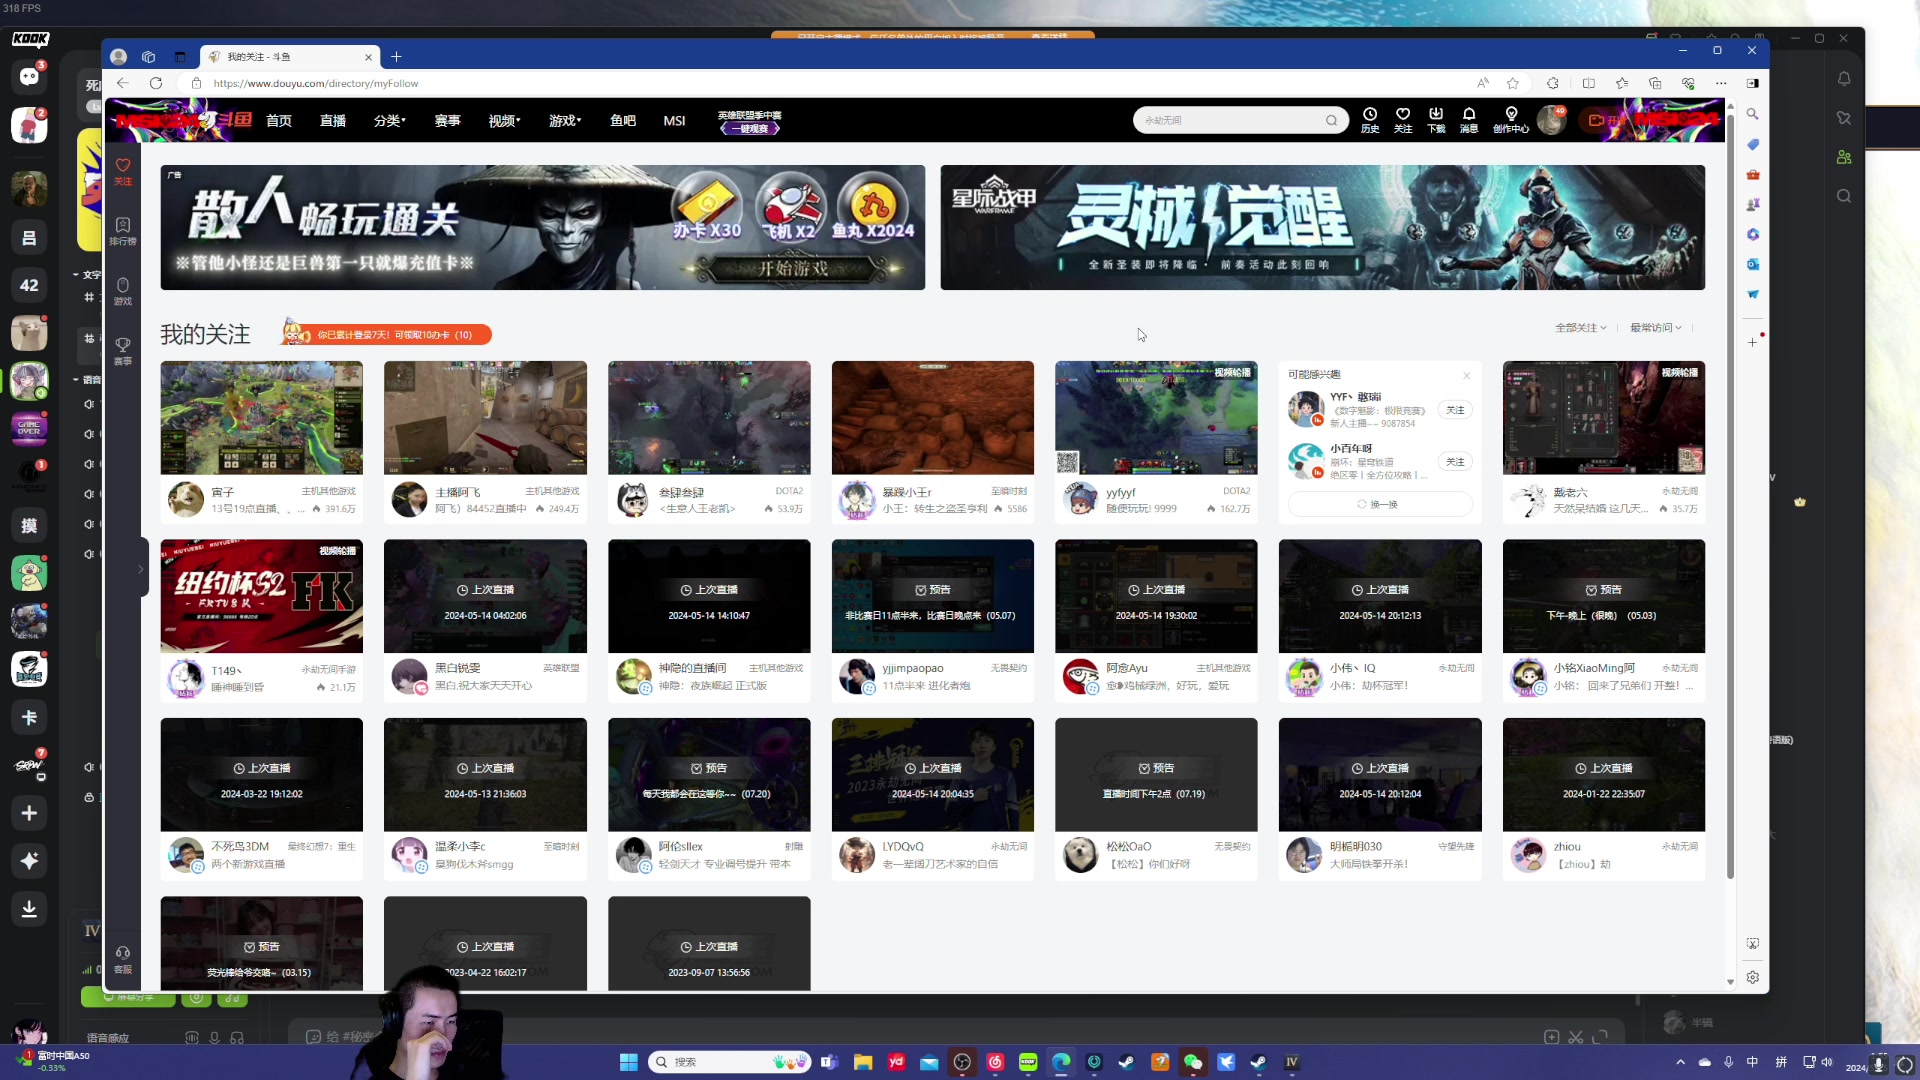Viewport: 1920px width, 1080px height.
Task: Select 我的关注 - 斗鱼 browser tab
Action: pyautogui.click(x=290, y=57)
